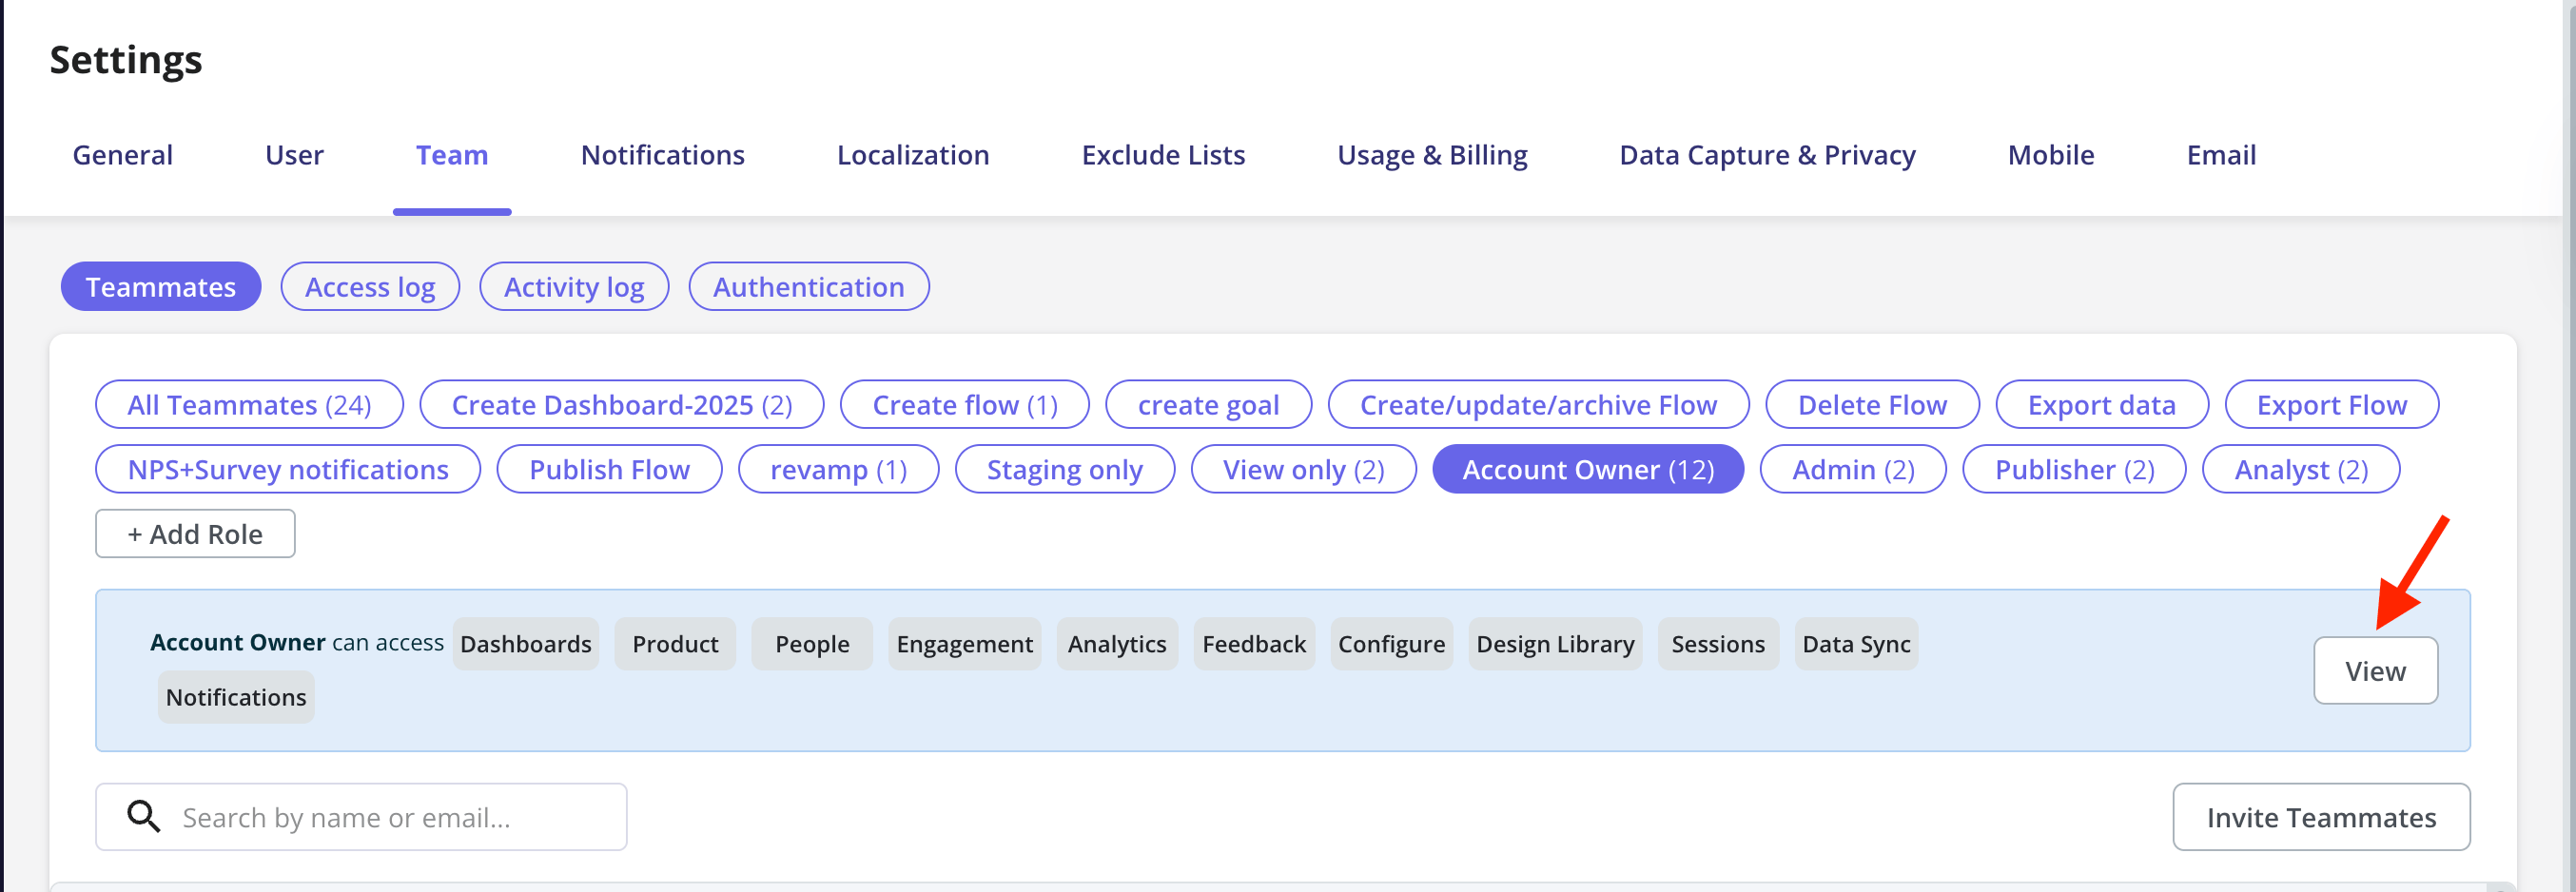
Task: Select the Staging only role
Action: pos(1064,469)
